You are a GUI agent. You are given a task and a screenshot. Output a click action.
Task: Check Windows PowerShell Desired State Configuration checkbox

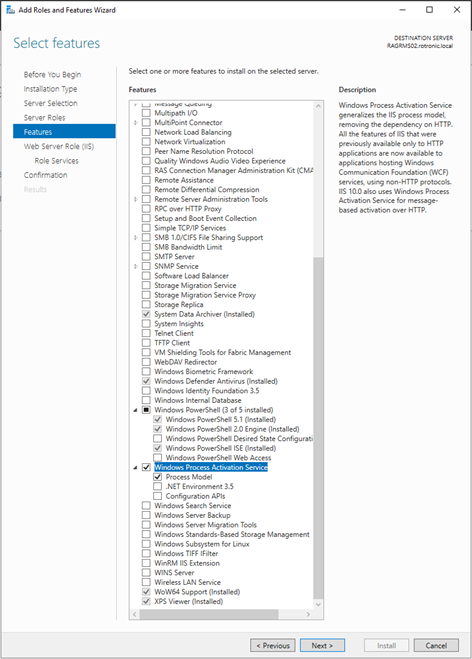(x=157, y=438)
